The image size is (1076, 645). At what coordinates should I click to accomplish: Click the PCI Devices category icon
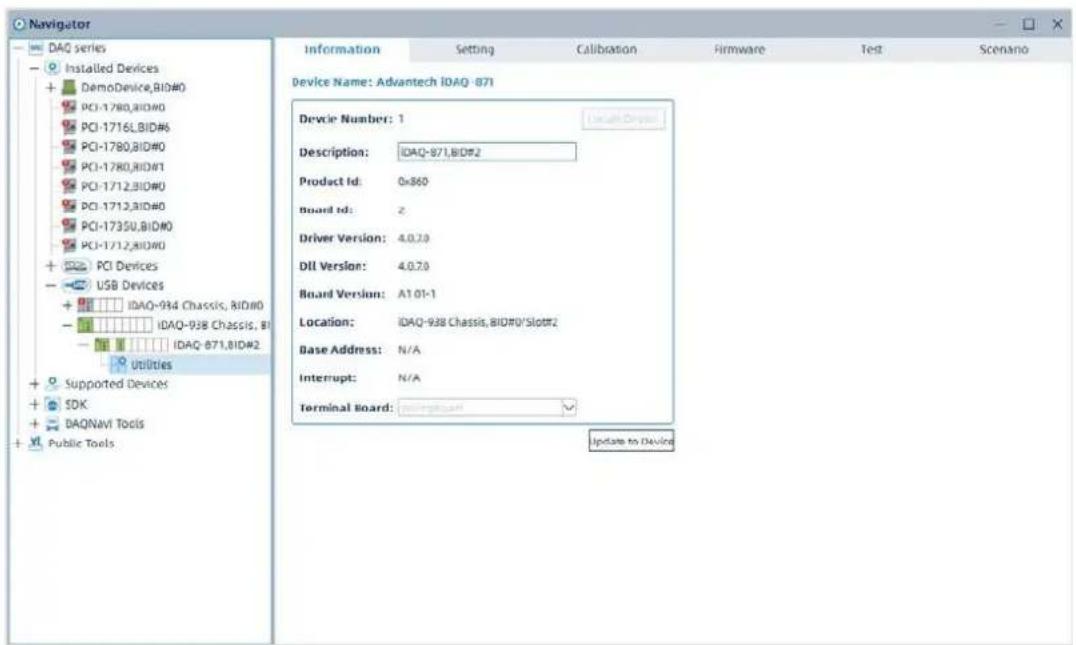[x=75, y=266]
